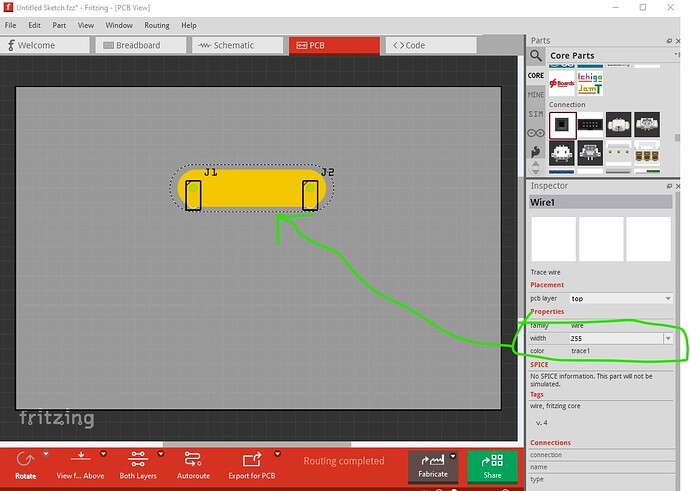Image resolution: width=690 pixels, height=491 pixels.
Task: Click the Both Layers button
Action: point(138,465)
